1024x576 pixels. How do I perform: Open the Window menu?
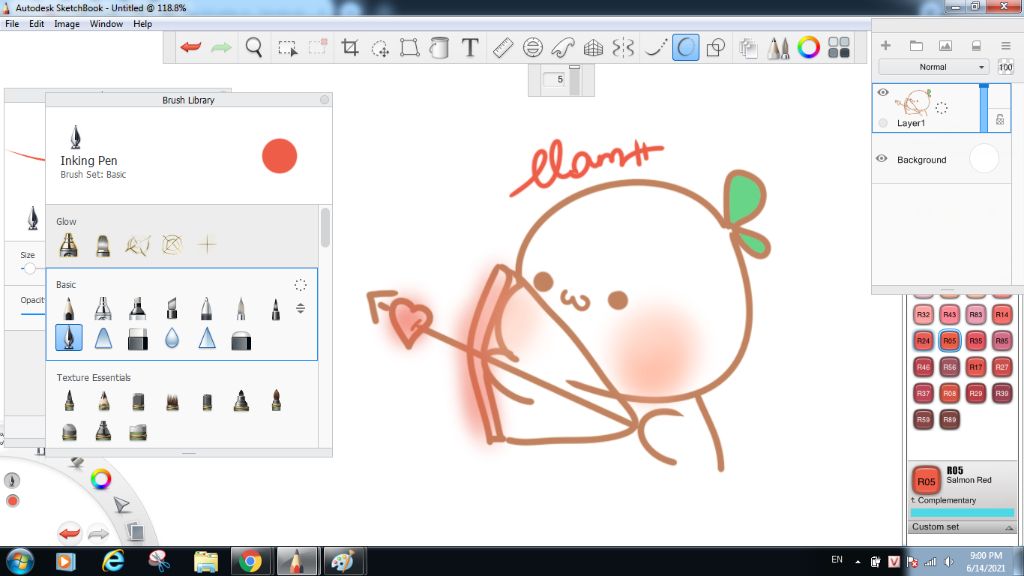[x=106, y=24]
